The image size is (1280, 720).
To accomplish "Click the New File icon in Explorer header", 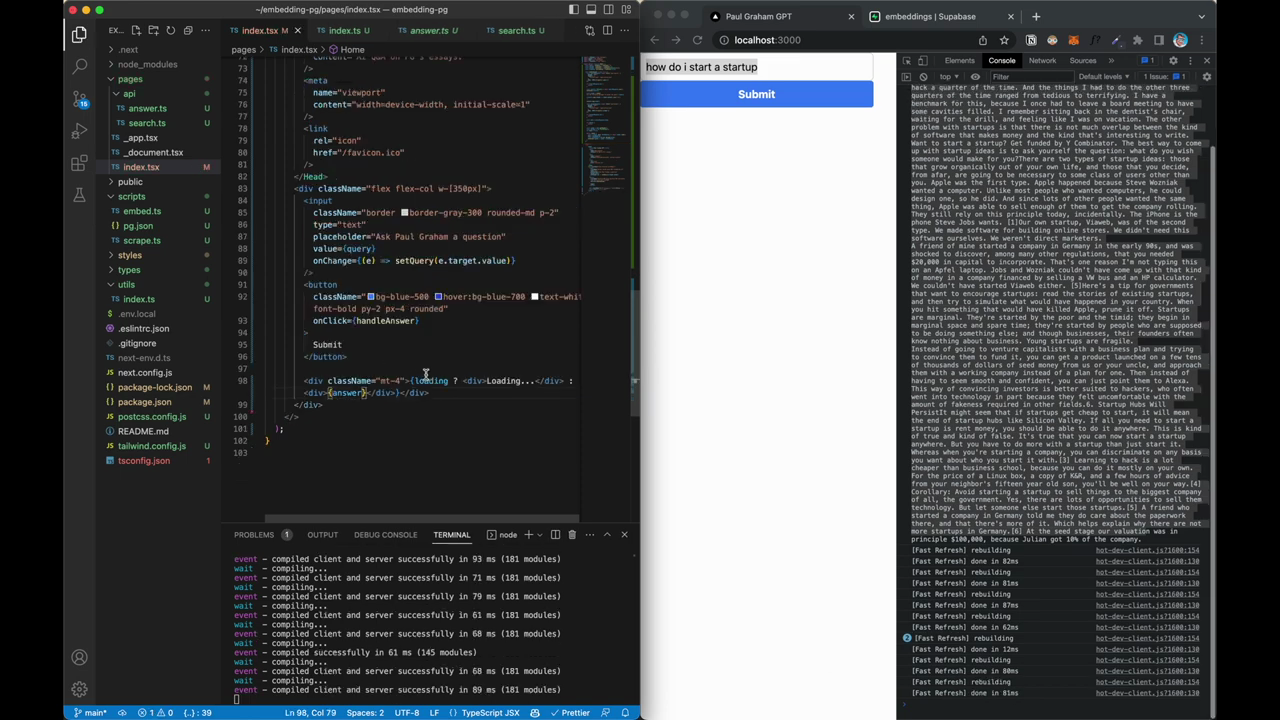I will point(136,31).
